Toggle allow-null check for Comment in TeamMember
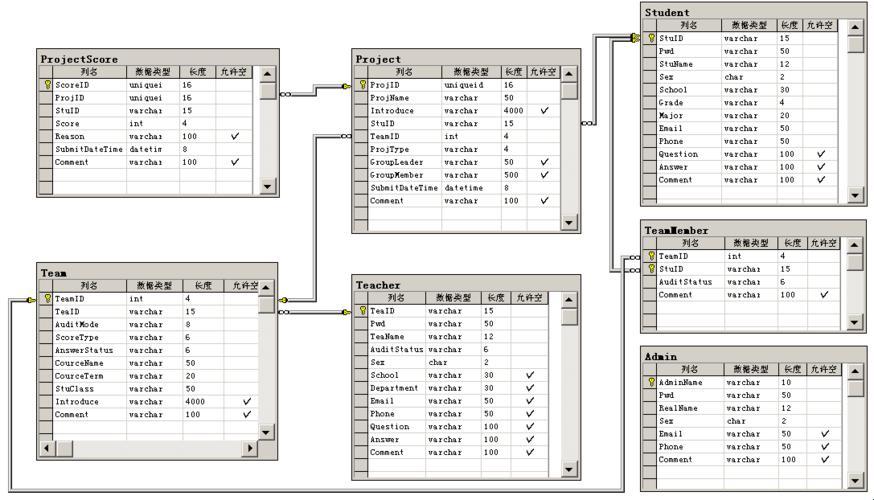 pyautogui.click(x=824, y=294)
